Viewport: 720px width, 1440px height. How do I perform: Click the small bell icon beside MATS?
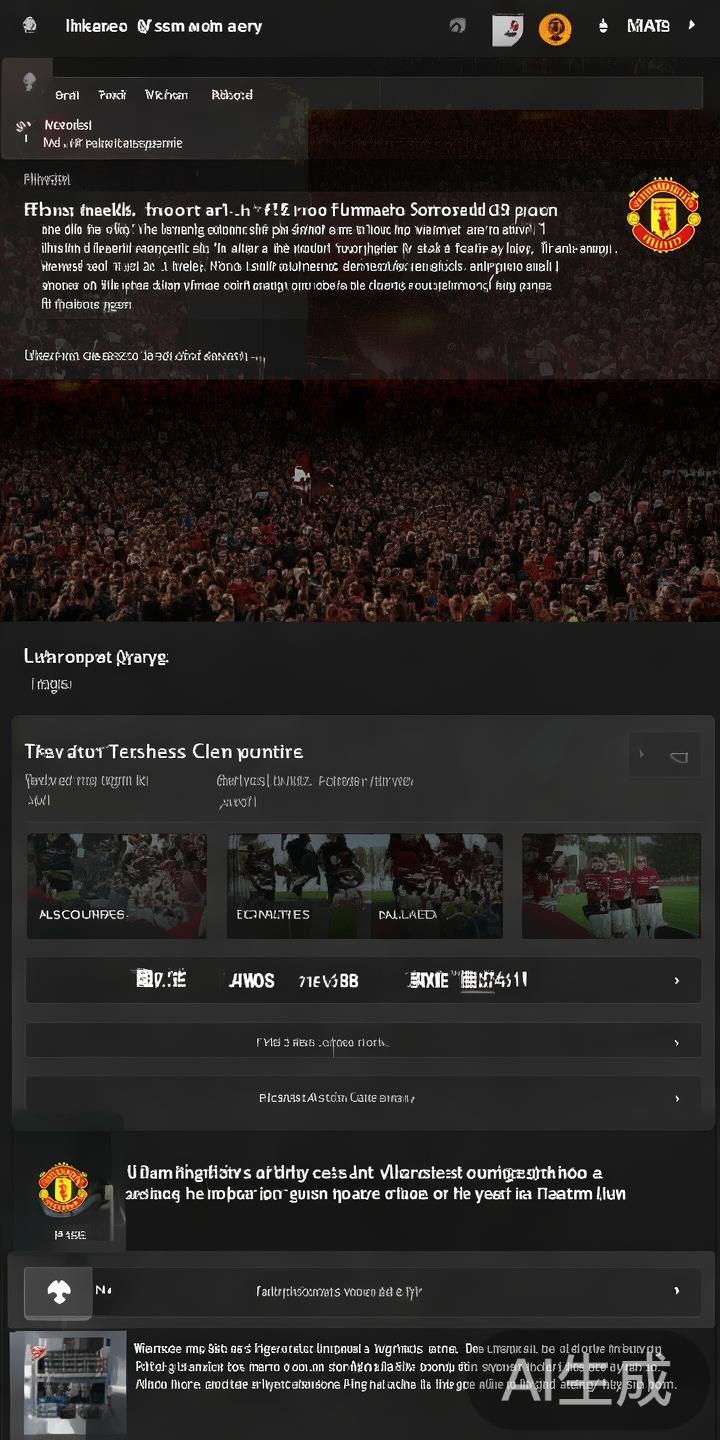point(603,27)
